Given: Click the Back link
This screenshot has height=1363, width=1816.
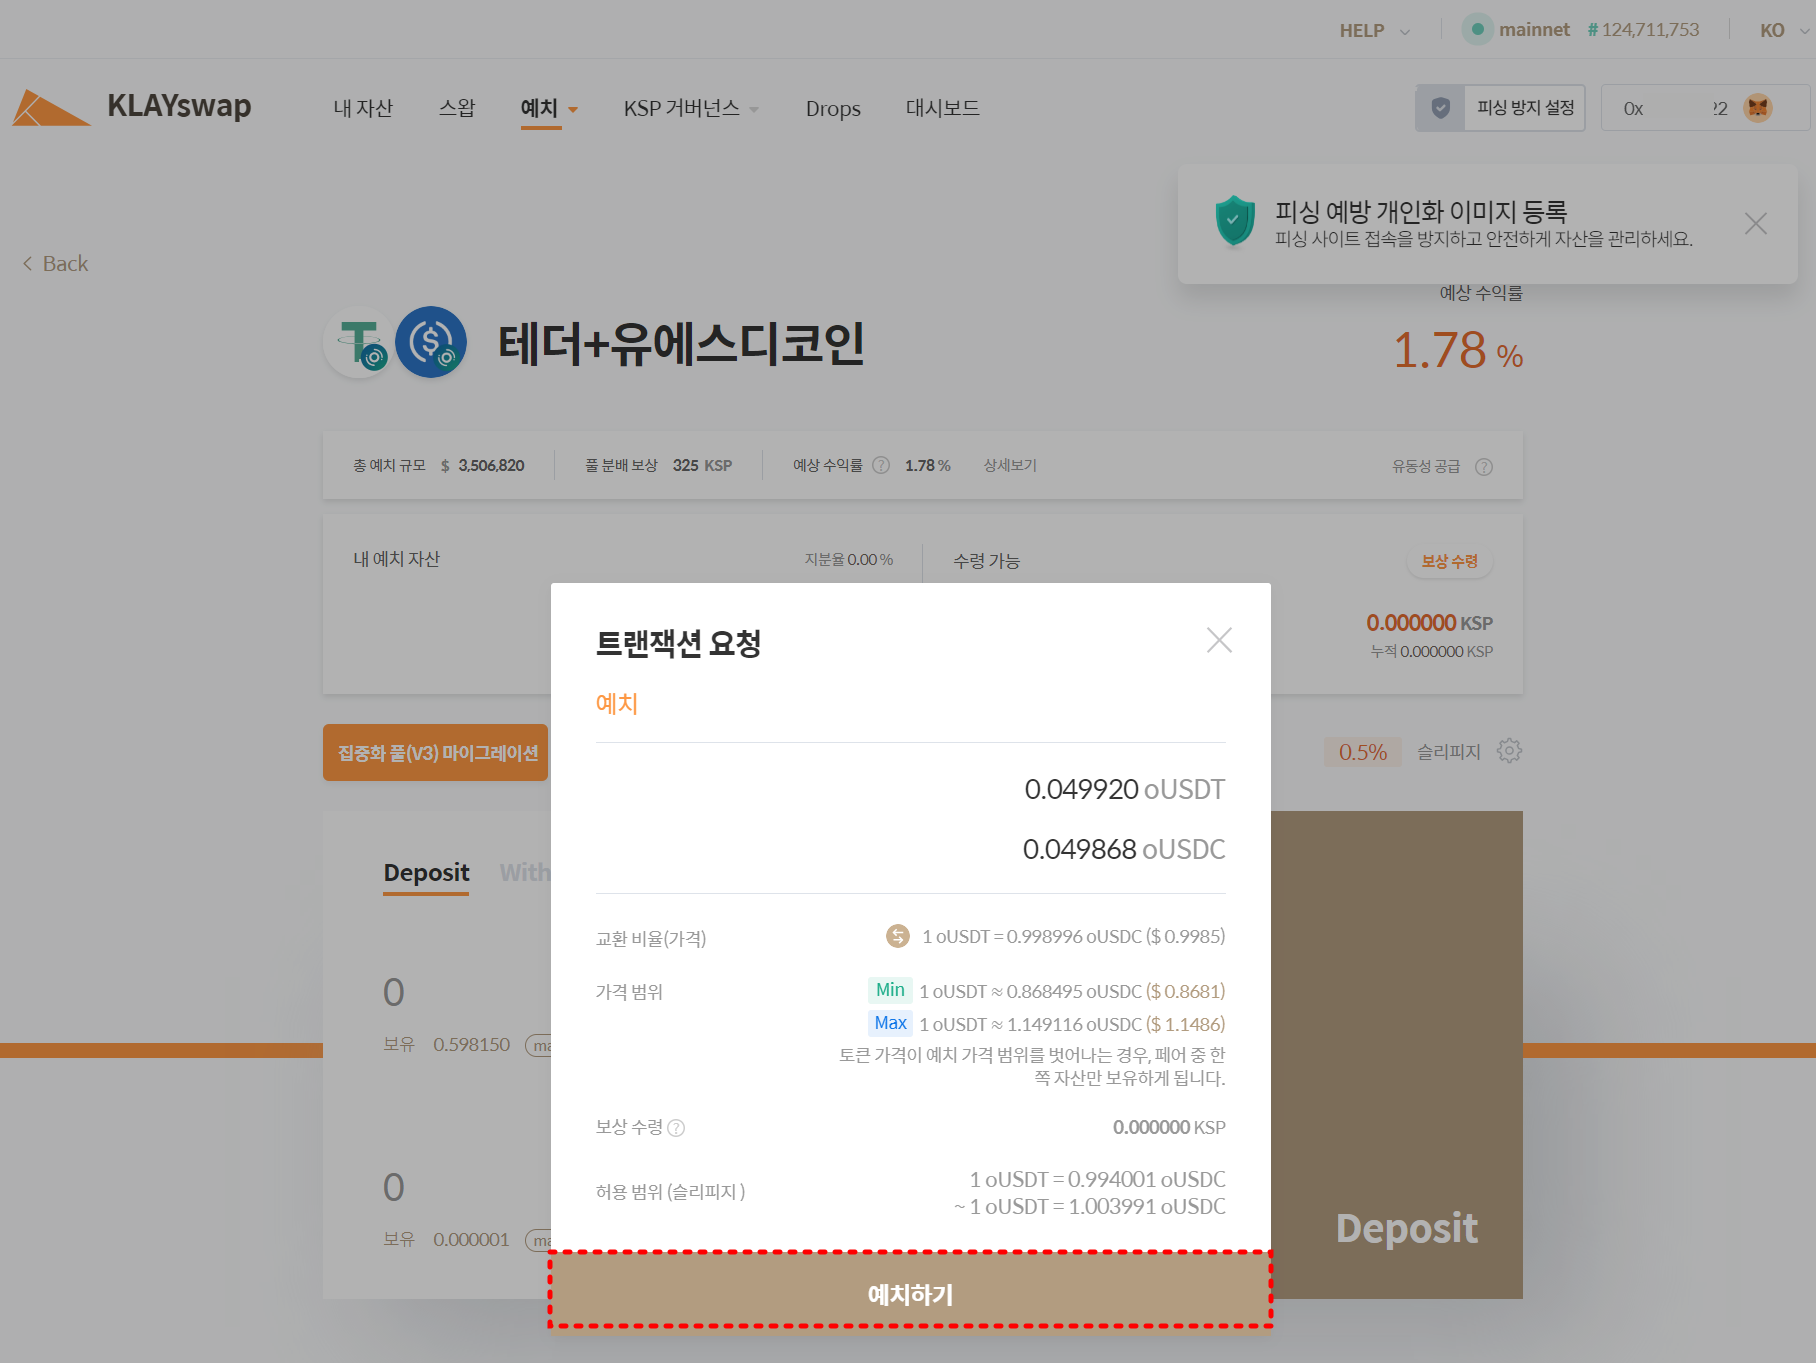Looking at the screenshot, I should coord(56,264).
